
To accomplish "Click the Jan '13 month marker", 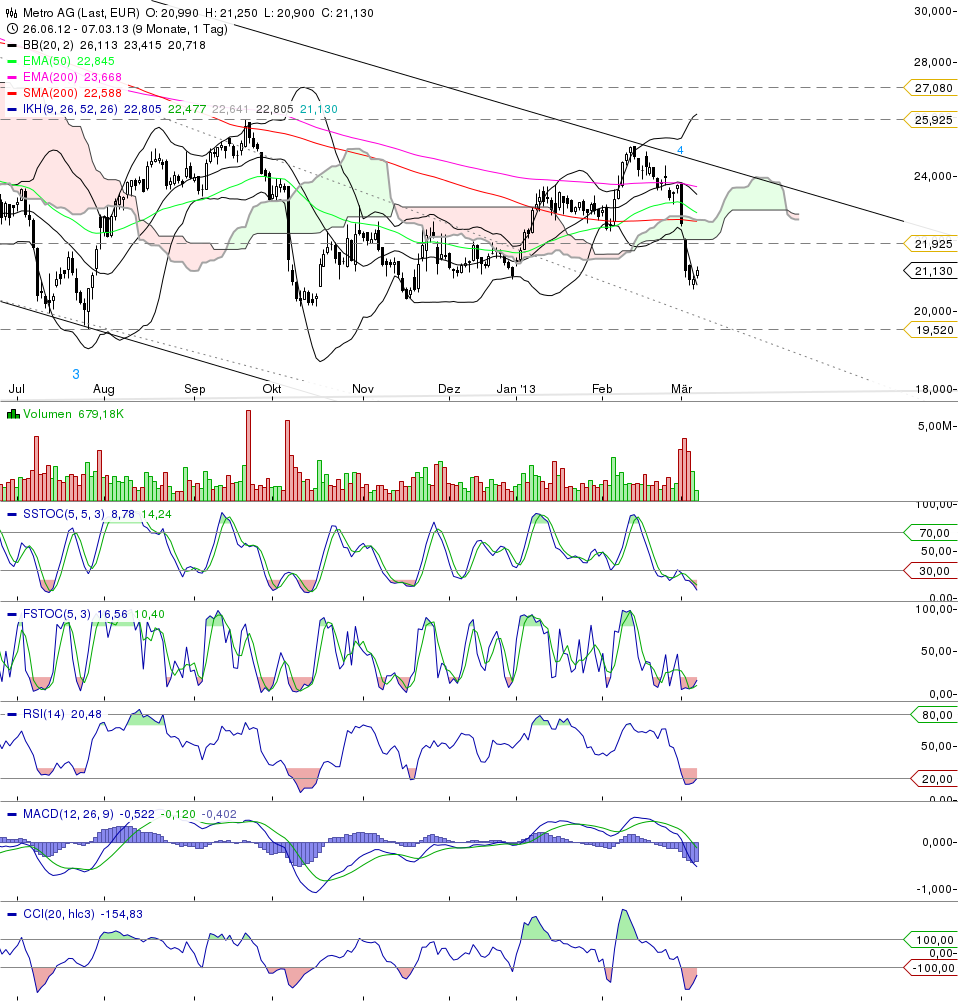I will click(516, 389).
